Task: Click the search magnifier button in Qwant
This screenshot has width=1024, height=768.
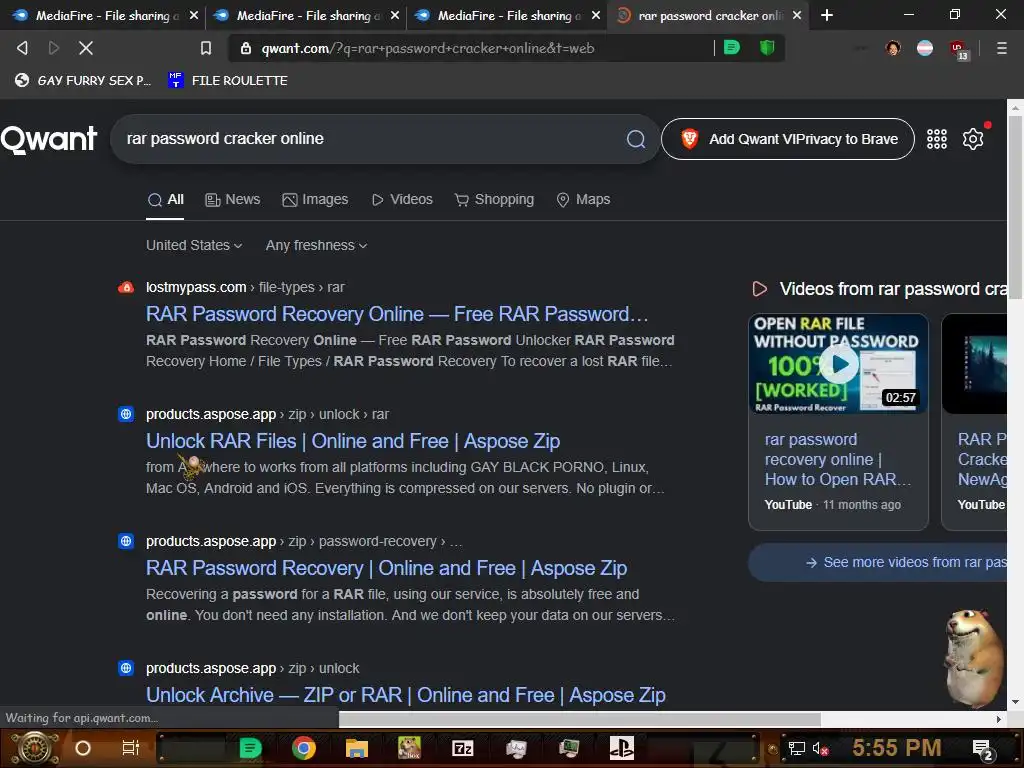Action: tap(635, 138)
